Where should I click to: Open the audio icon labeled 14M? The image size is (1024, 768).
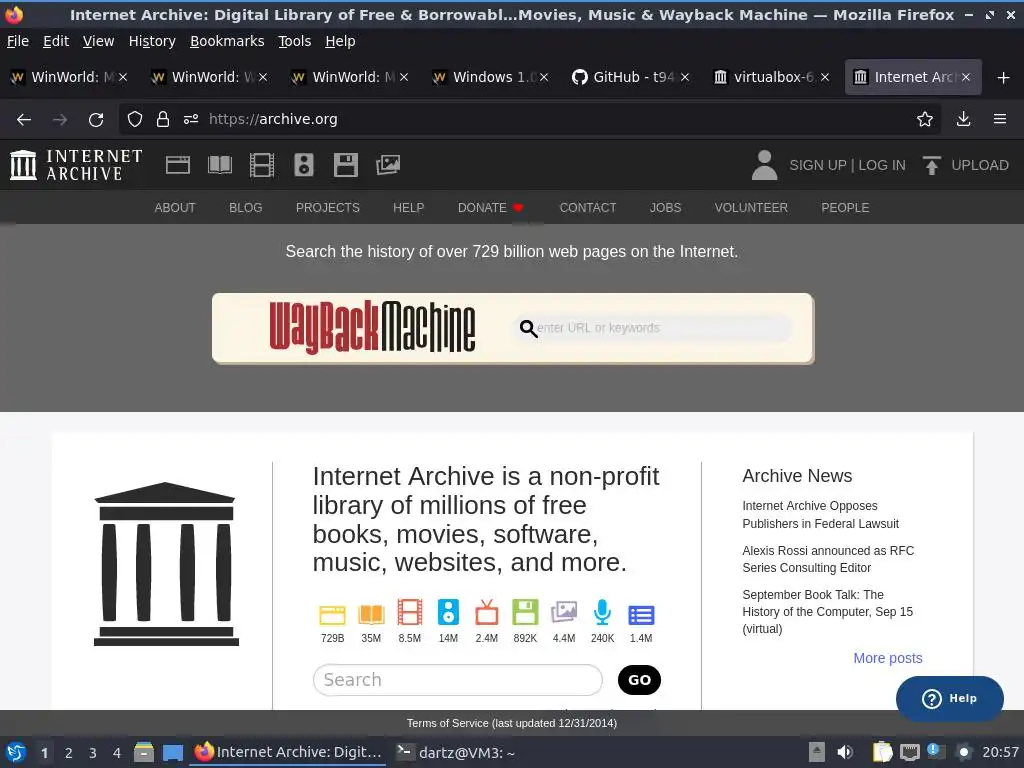point(448,613)
